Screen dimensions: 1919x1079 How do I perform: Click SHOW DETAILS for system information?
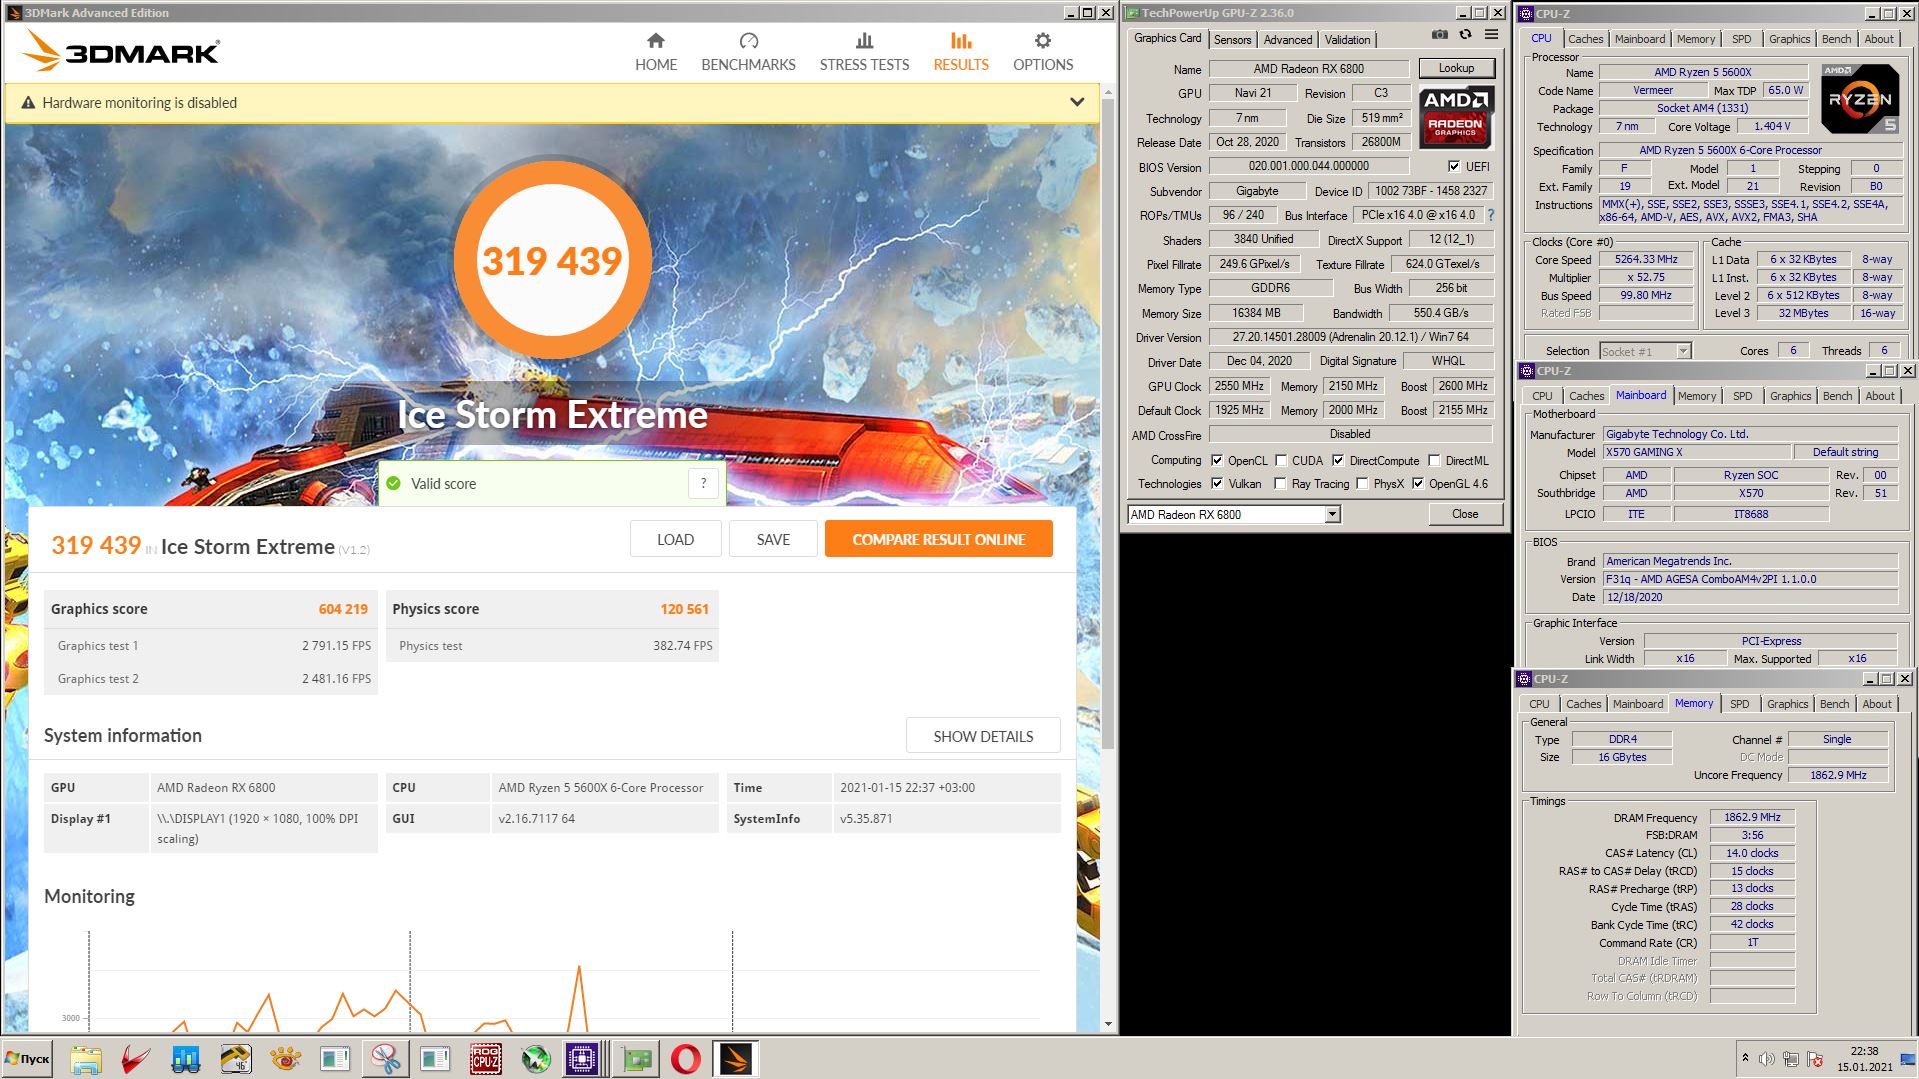983,736
